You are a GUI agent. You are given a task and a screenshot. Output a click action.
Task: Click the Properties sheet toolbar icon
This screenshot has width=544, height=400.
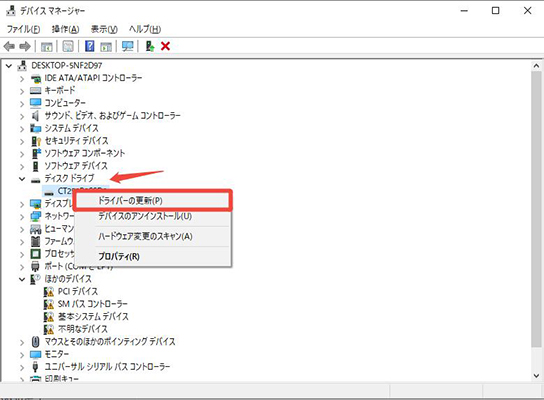68,46
